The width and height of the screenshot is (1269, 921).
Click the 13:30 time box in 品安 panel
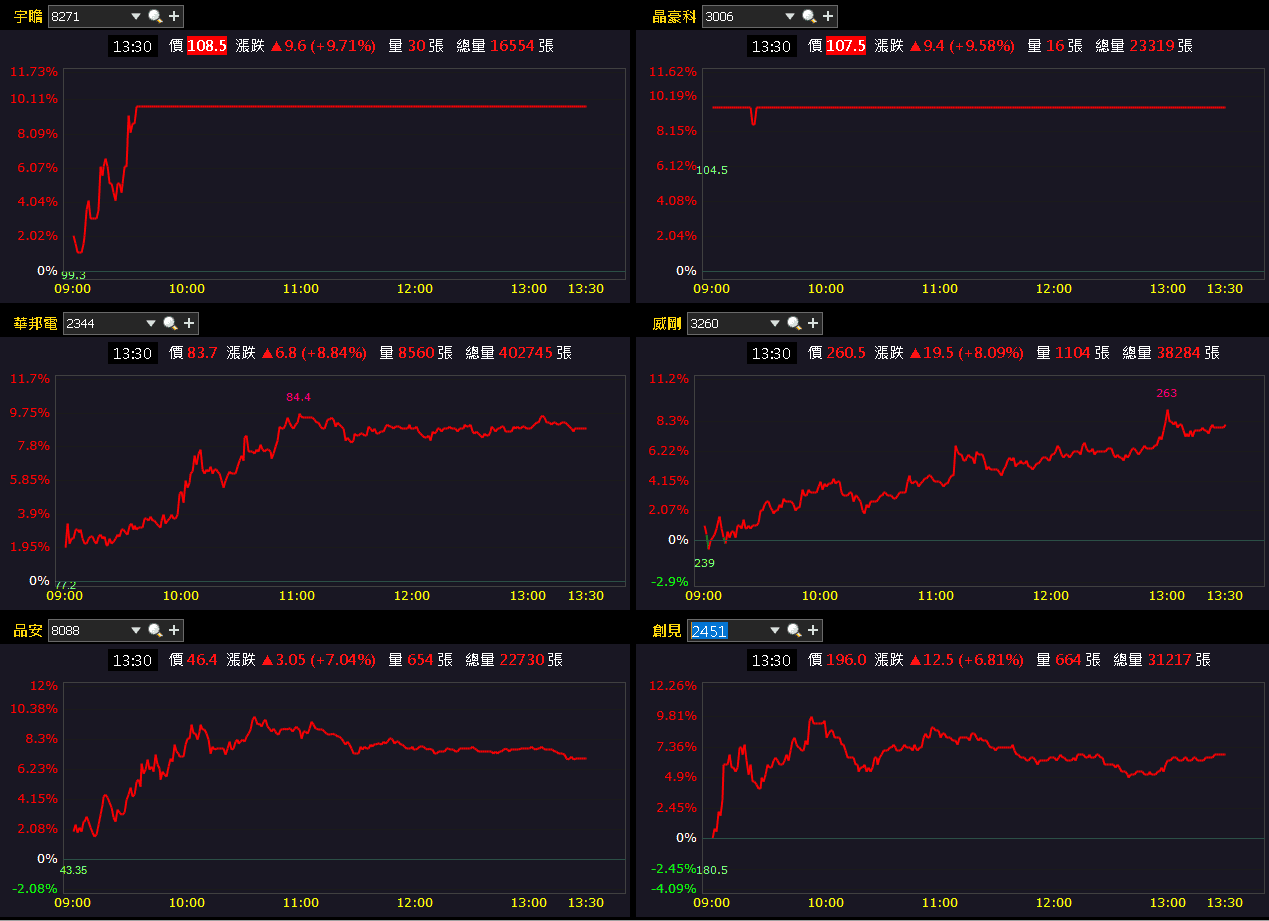[x=132, y=660]
